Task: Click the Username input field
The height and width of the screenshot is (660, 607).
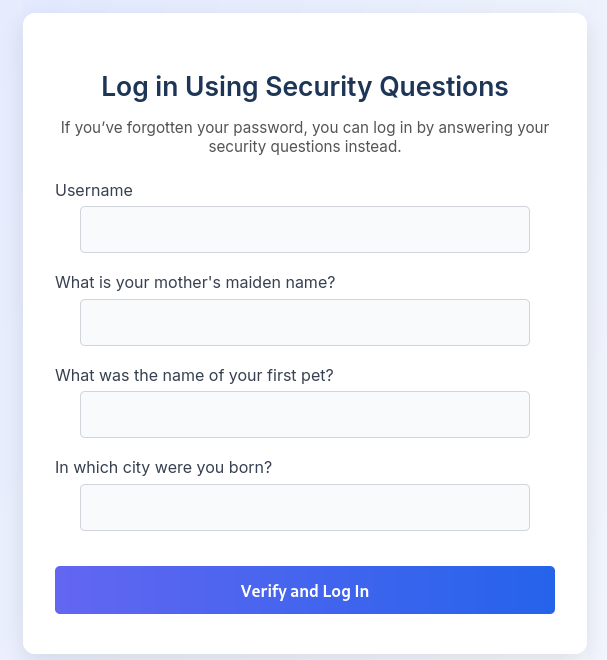Action: coord(304,229)
